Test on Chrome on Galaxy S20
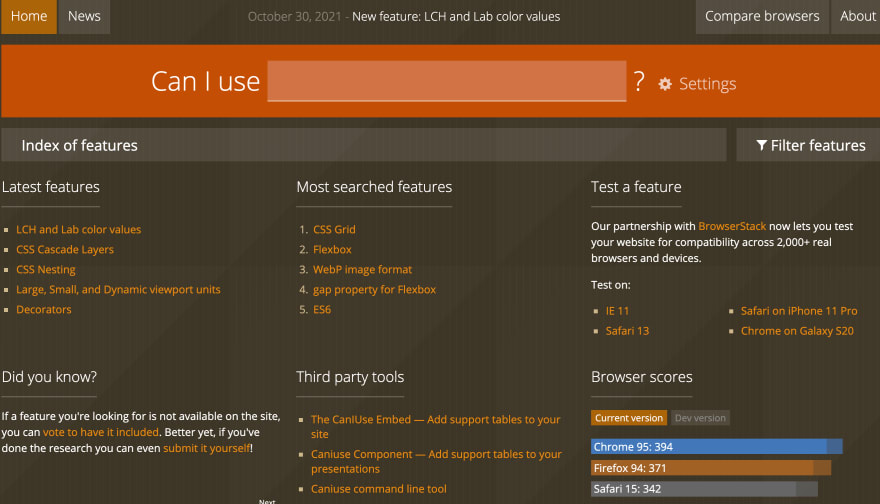This screenshot has height=504, width=880. tap(797, 331)
